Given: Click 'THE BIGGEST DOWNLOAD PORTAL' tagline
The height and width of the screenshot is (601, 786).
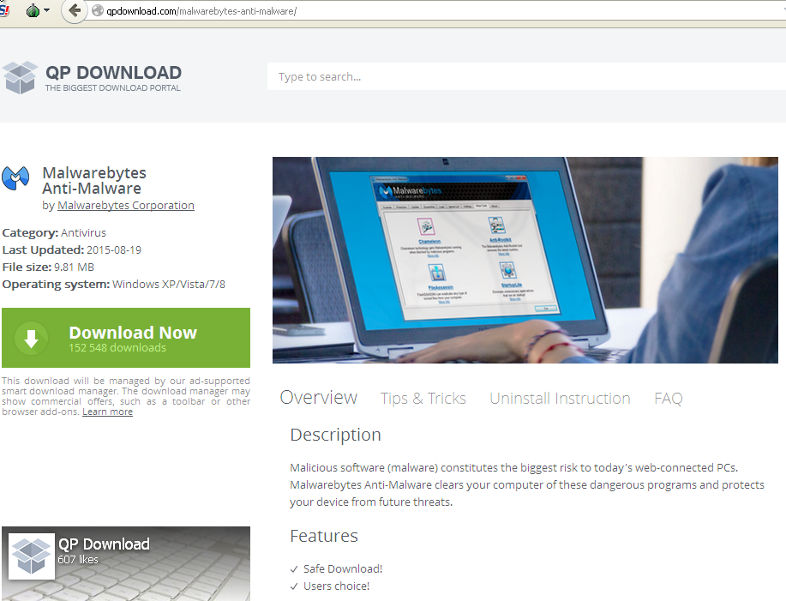Looking at the screenshot, I should tap(113, 88).
